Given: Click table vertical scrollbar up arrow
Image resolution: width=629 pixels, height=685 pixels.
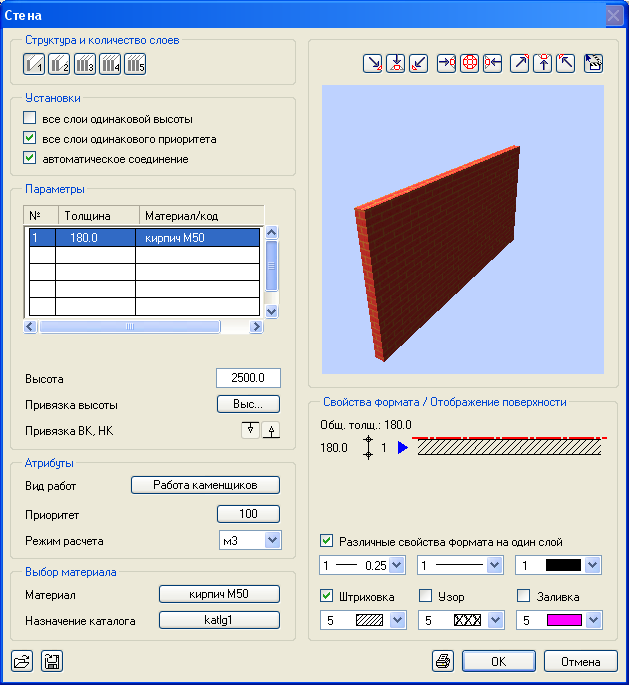Looking at the screenshot, I should pos(271,232).
